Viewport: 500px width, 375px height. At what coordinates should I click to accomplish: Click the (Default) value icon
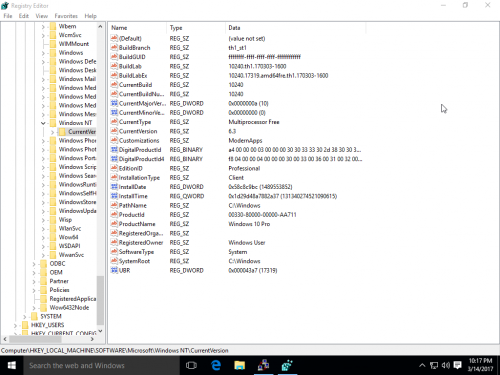114,38
